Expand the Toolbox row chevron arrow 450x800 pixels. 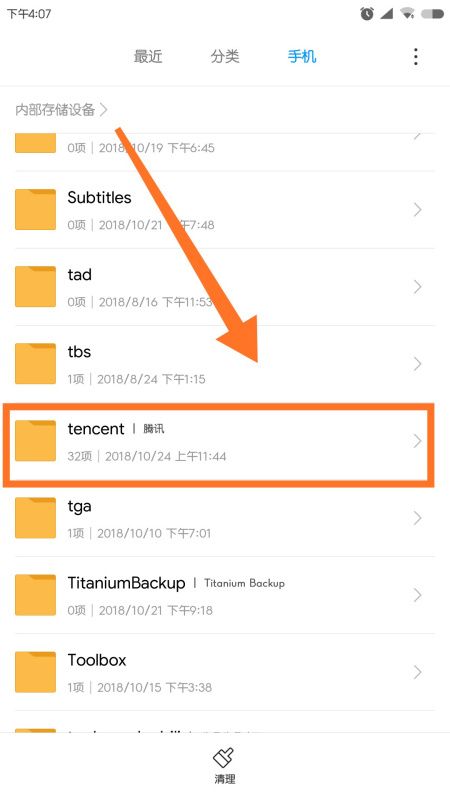pyautogui.click(x=418, y=672)
